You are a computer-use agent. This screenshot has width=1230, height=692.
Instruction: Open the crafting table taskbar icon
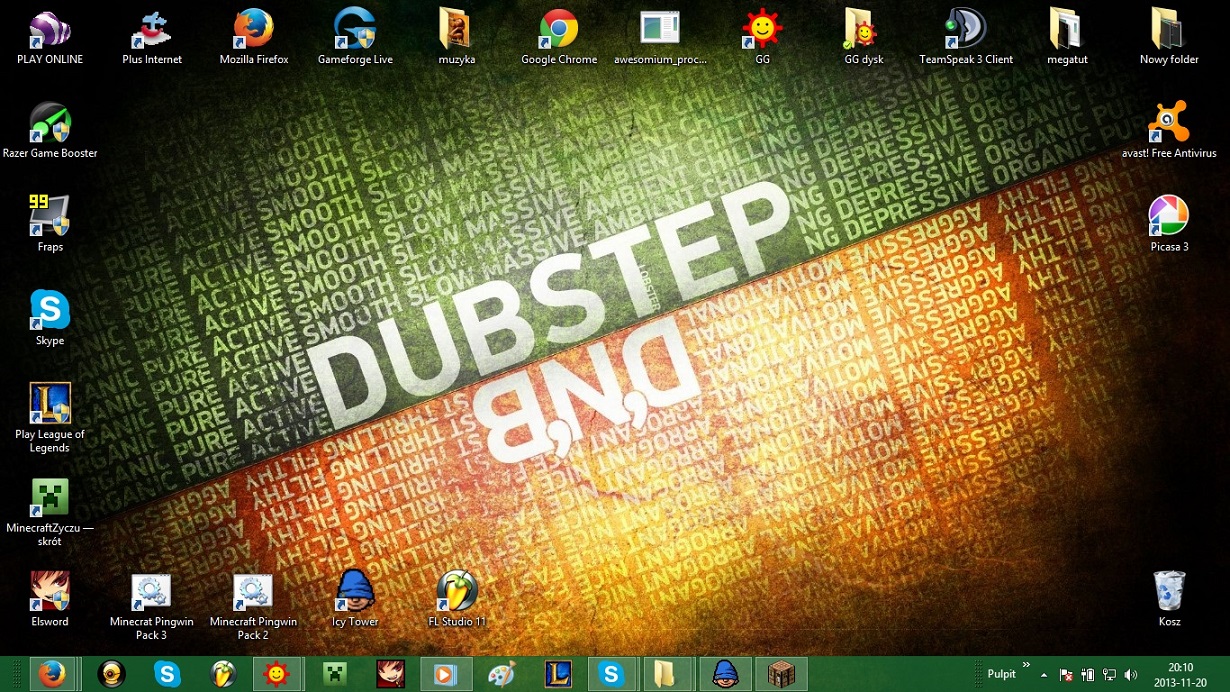pos(780,675)
